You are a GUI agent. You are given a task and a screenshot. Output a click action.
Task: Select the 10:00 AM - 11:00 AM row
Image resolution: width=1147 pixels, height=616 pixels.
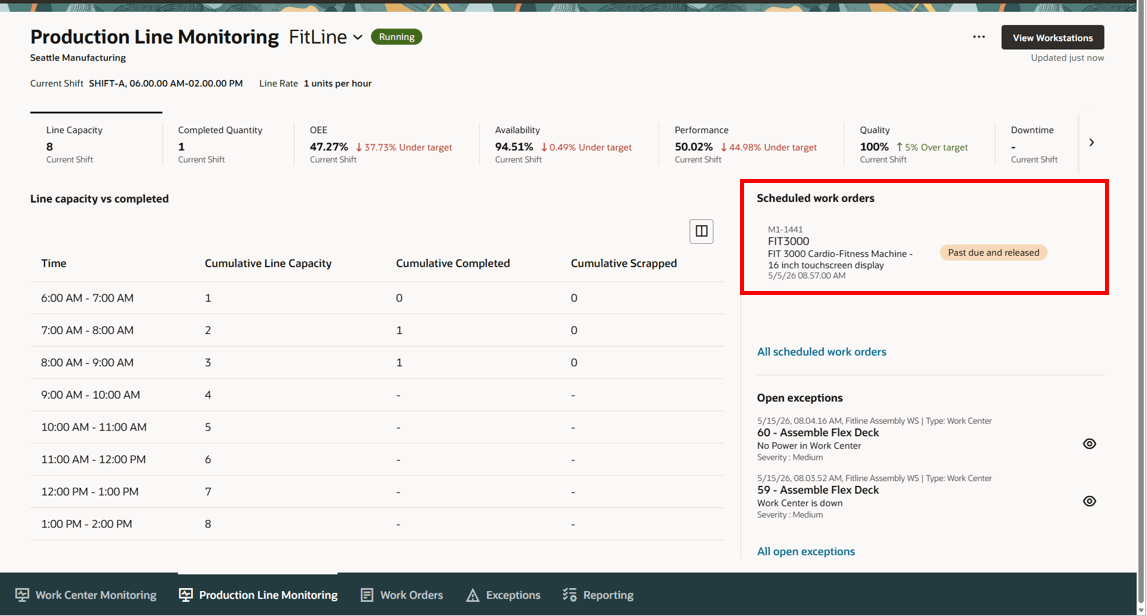point(377,427)
